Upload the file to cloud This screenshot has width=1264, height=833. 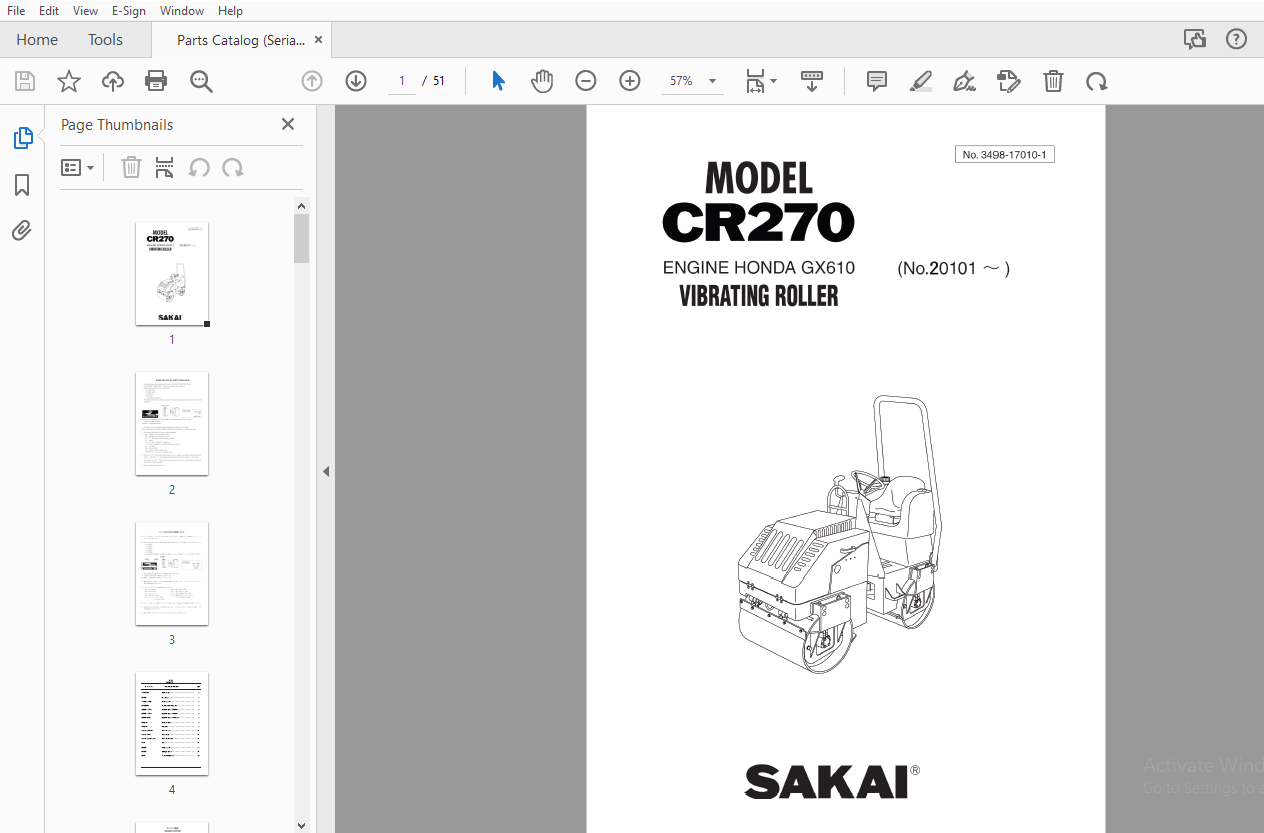(113, 81)
